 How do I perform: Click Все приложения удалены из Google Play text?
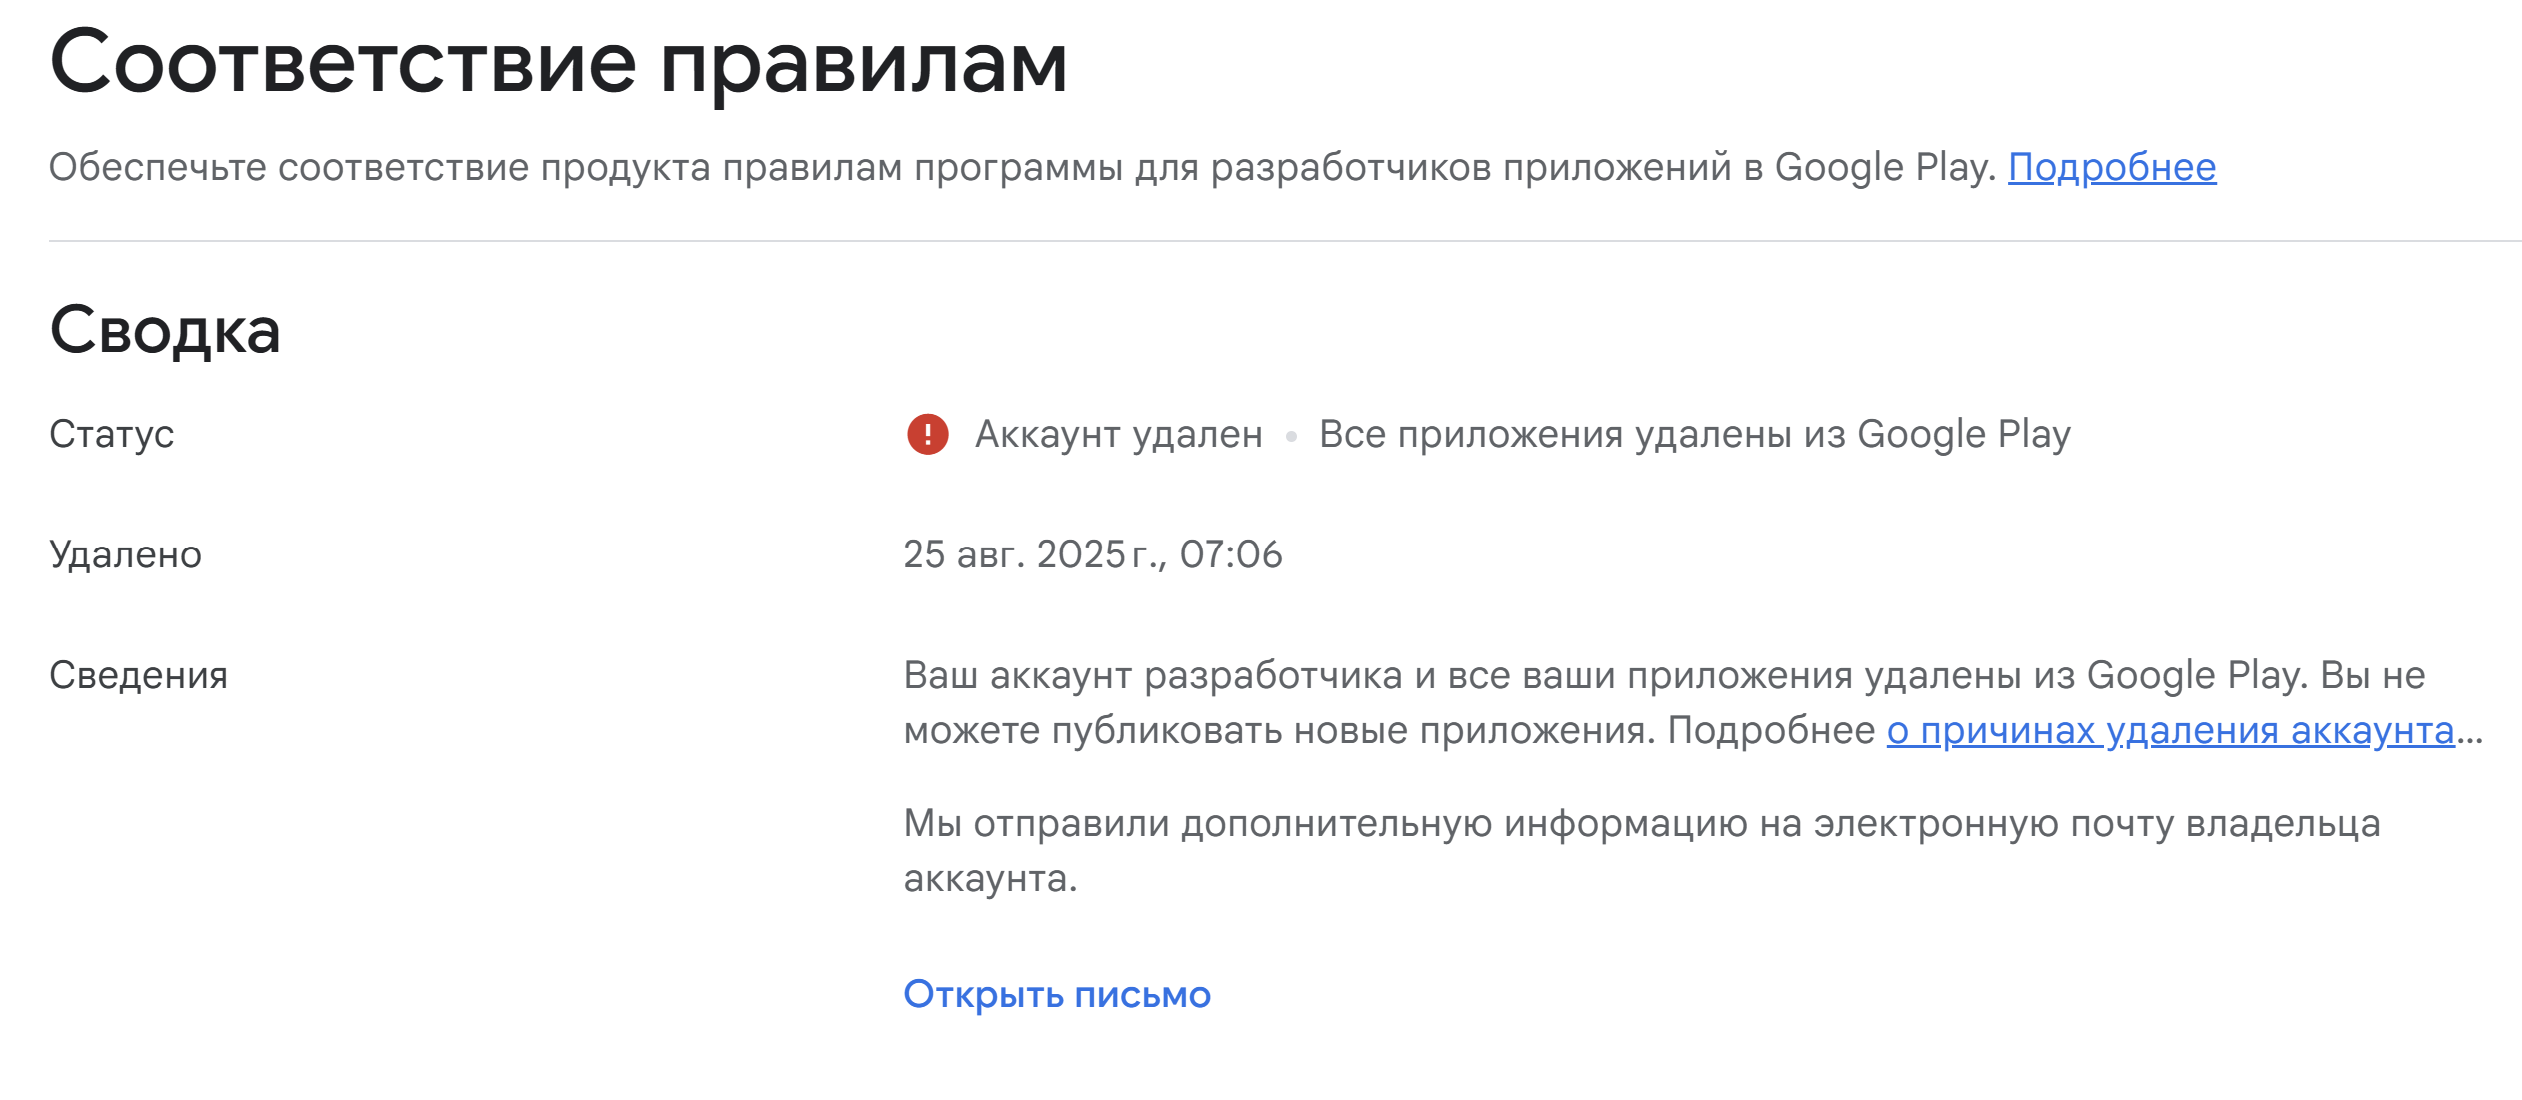(1695, 435)
